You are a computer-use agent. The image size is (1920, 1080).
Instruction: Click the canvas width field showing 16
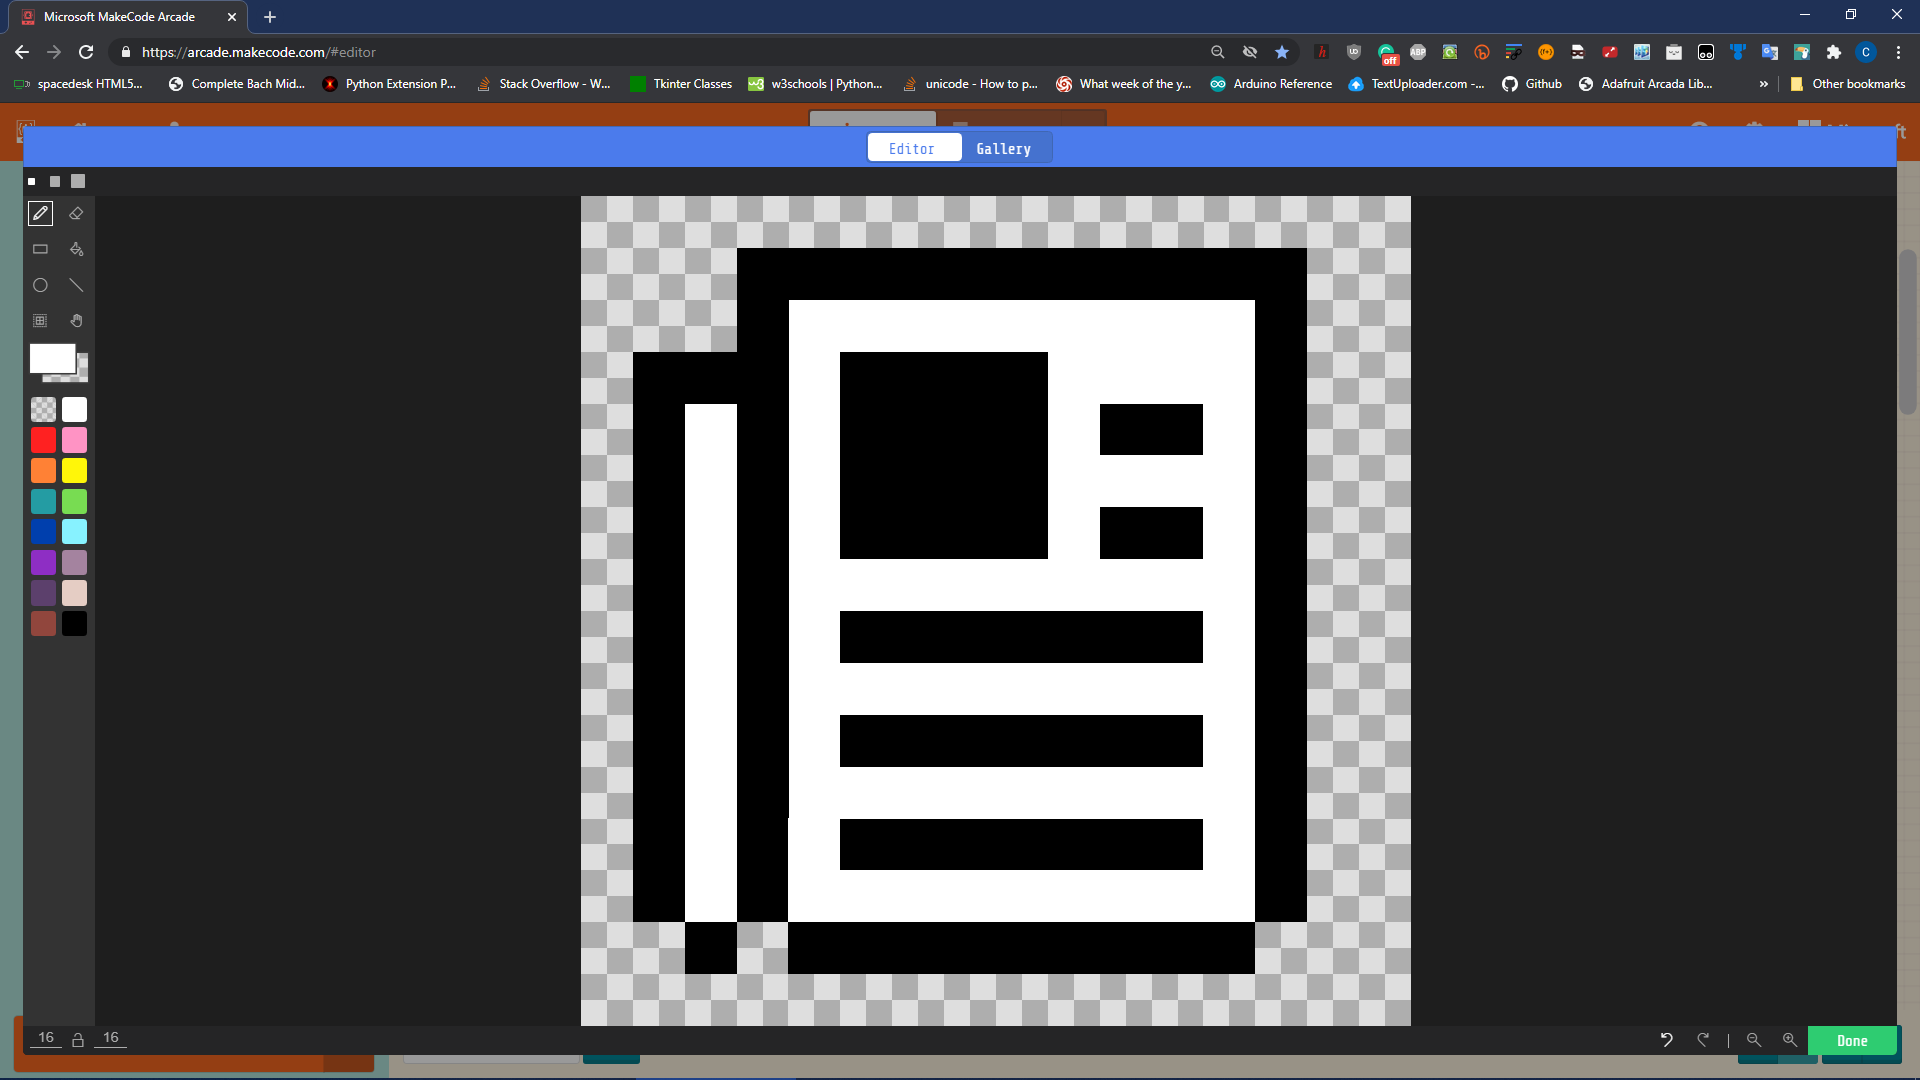(46, 1038)
